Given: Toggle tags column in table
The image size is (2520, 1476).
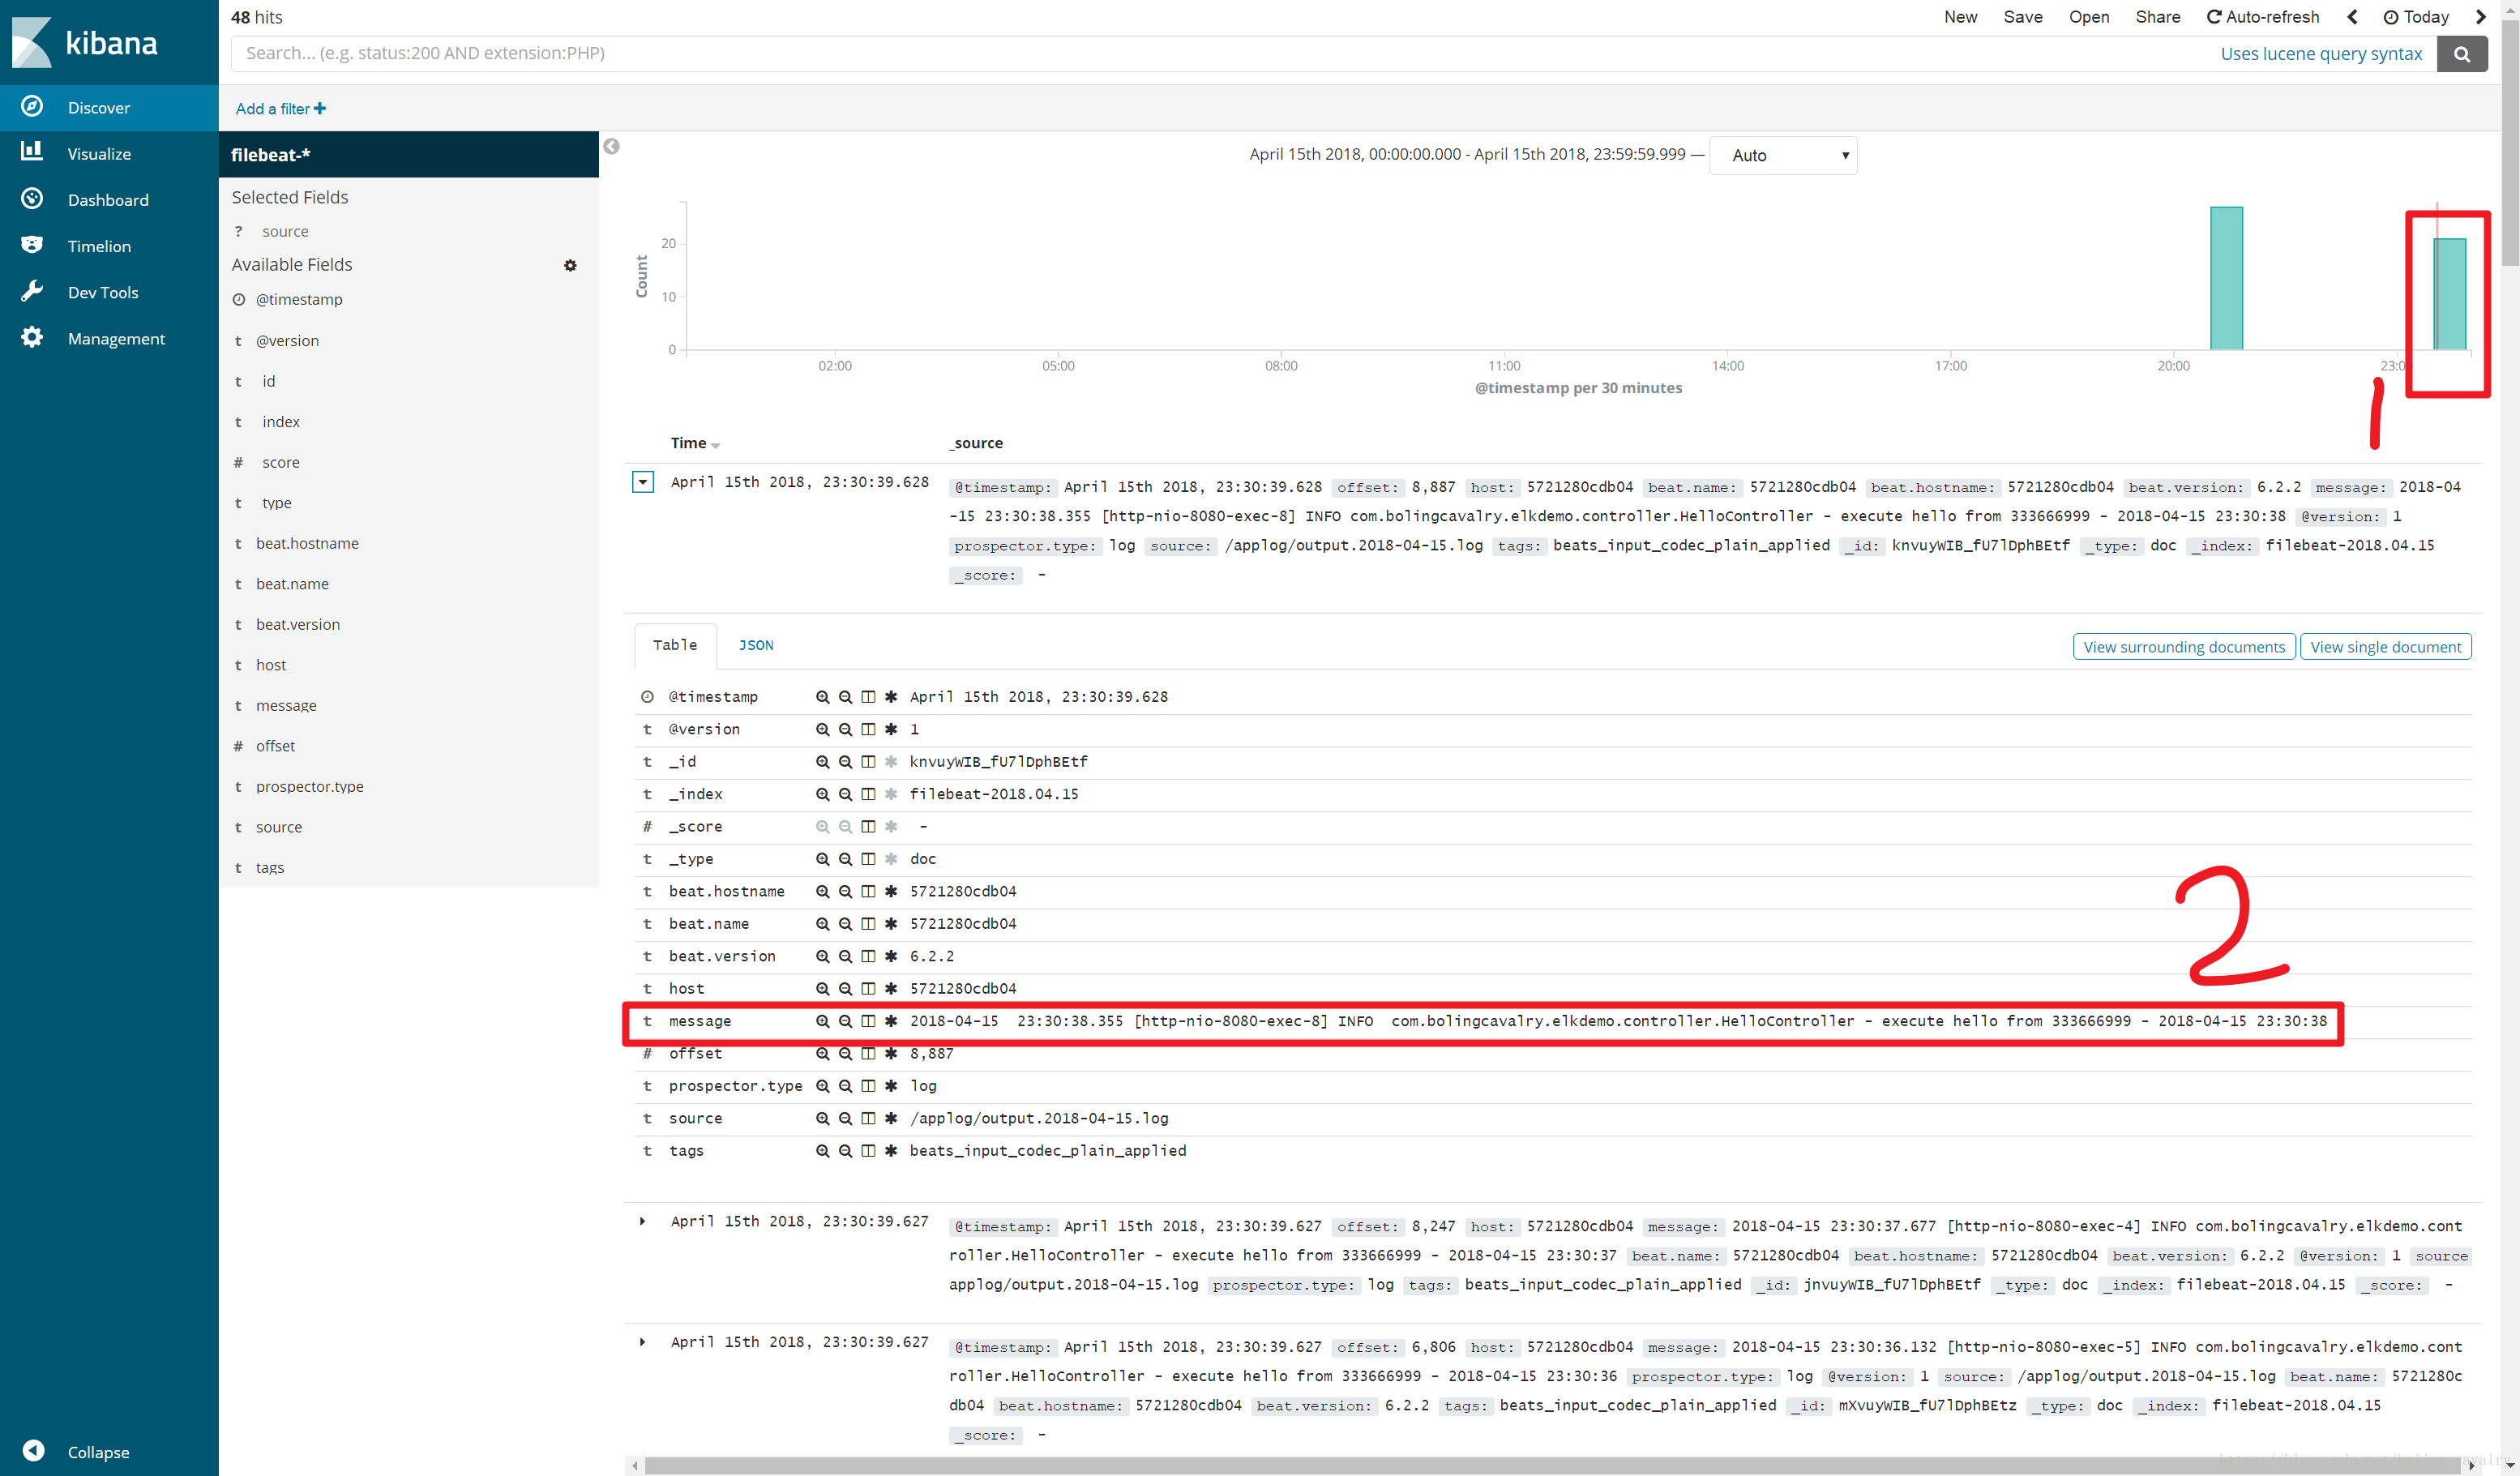Looking at the screenshot, I should point(868,1151).
